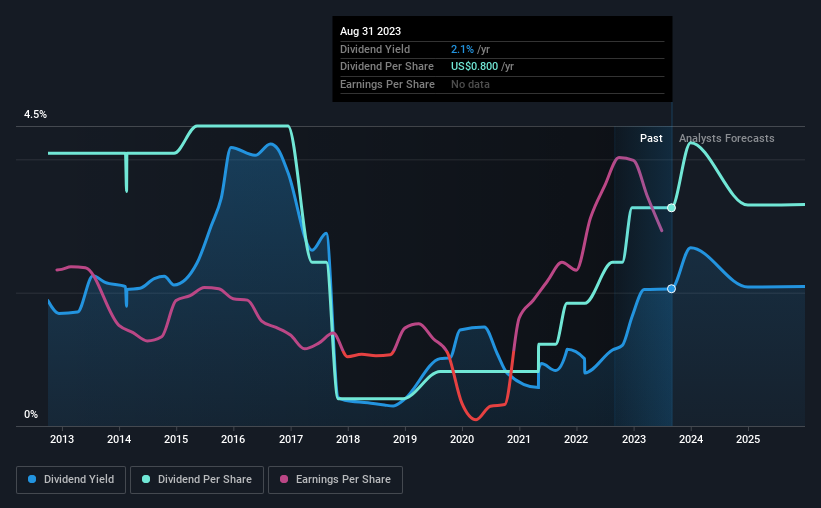Toggle the Earnings Per Share legend button

(x=335, y=480)
